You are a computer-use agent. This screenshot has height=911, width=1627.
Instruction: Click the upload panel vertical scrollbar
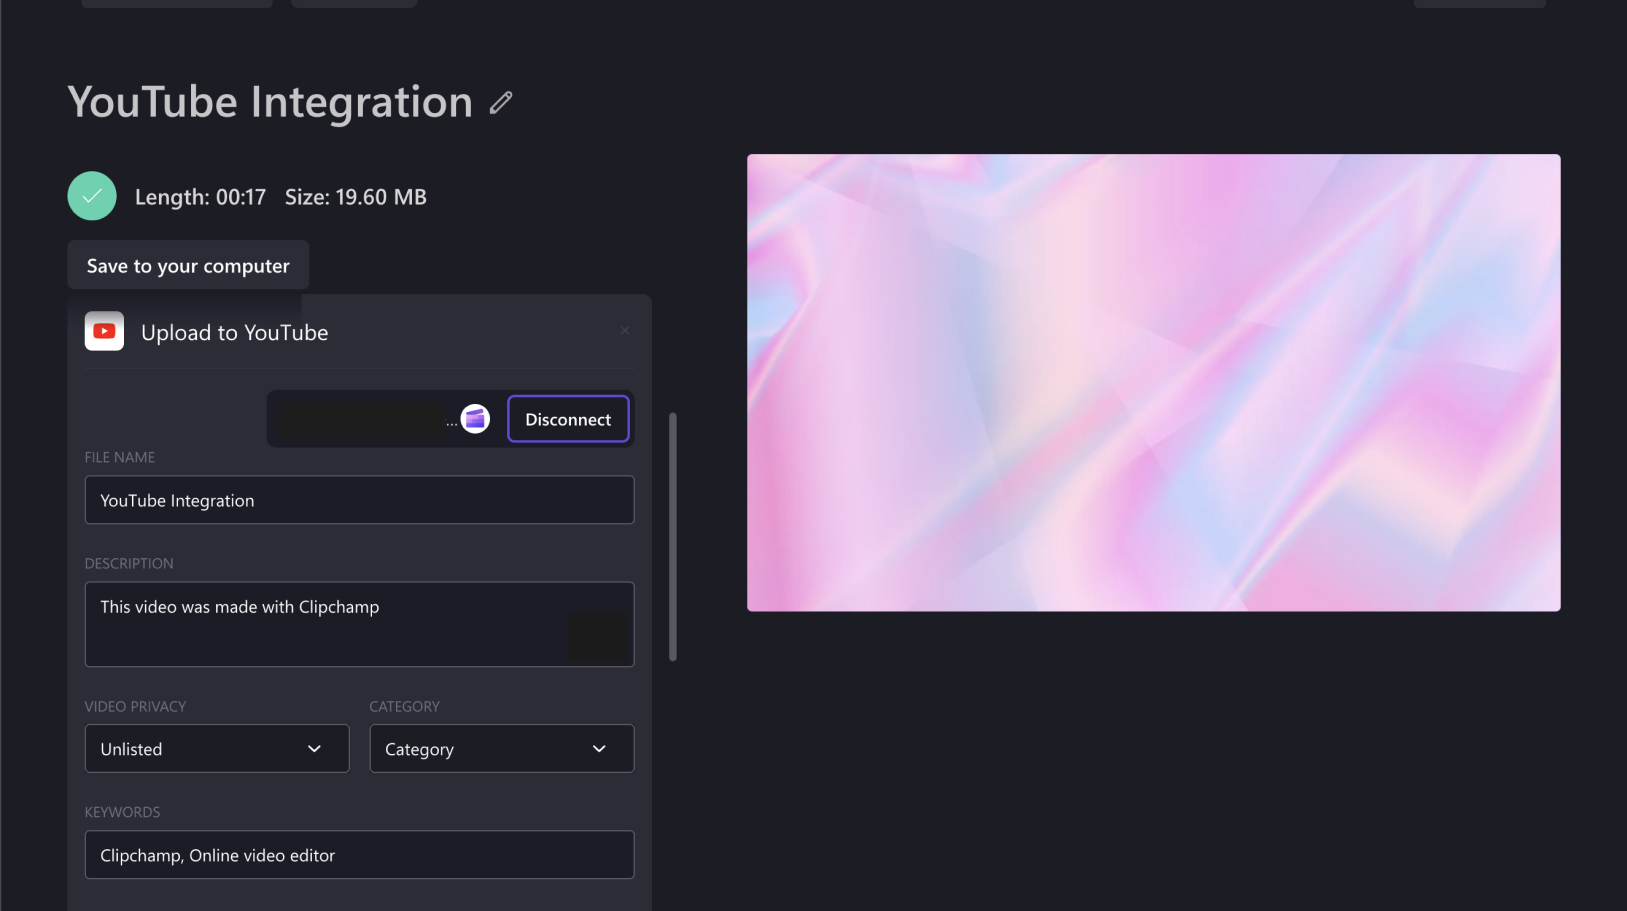(673, 537)
